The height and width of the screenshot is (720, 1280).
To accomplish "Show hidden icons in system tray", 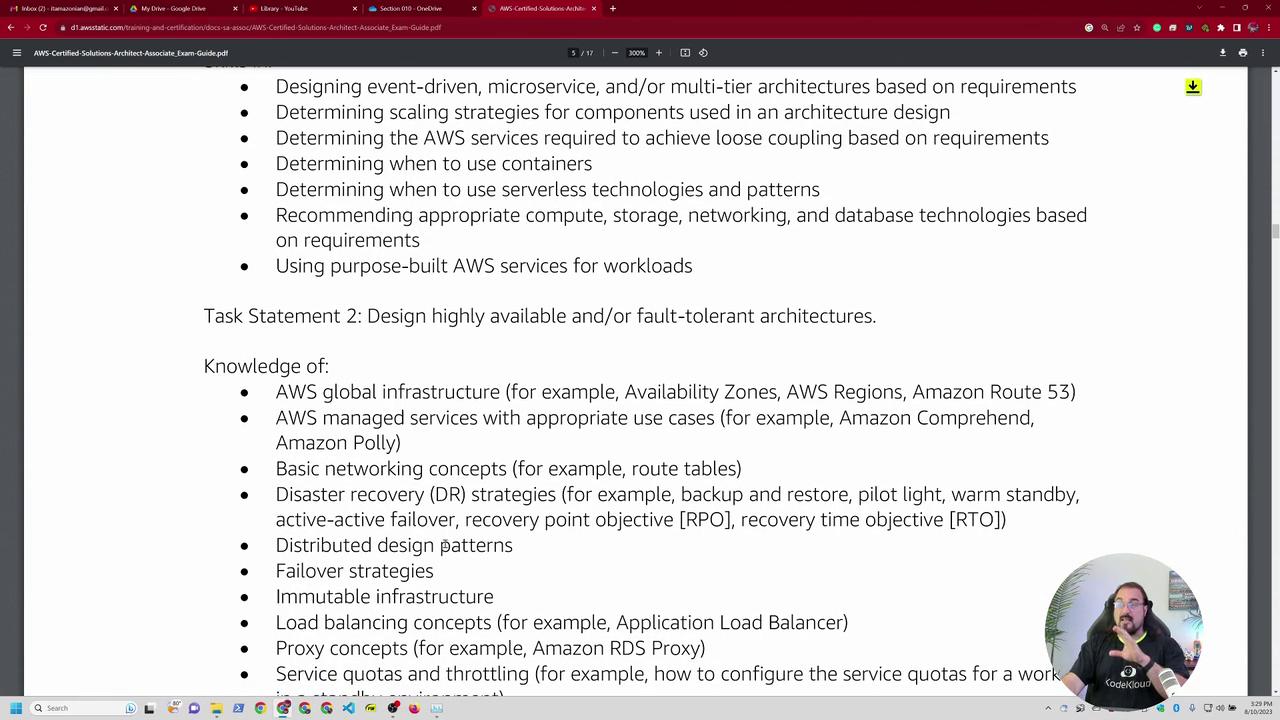I will click(x=1048, y=708).
